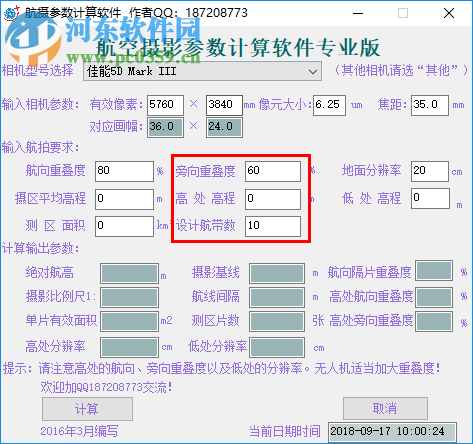This screenshot has width=473, height=444.
Task: Select the effective pixel height field 3840
Action: pos(224,105)
